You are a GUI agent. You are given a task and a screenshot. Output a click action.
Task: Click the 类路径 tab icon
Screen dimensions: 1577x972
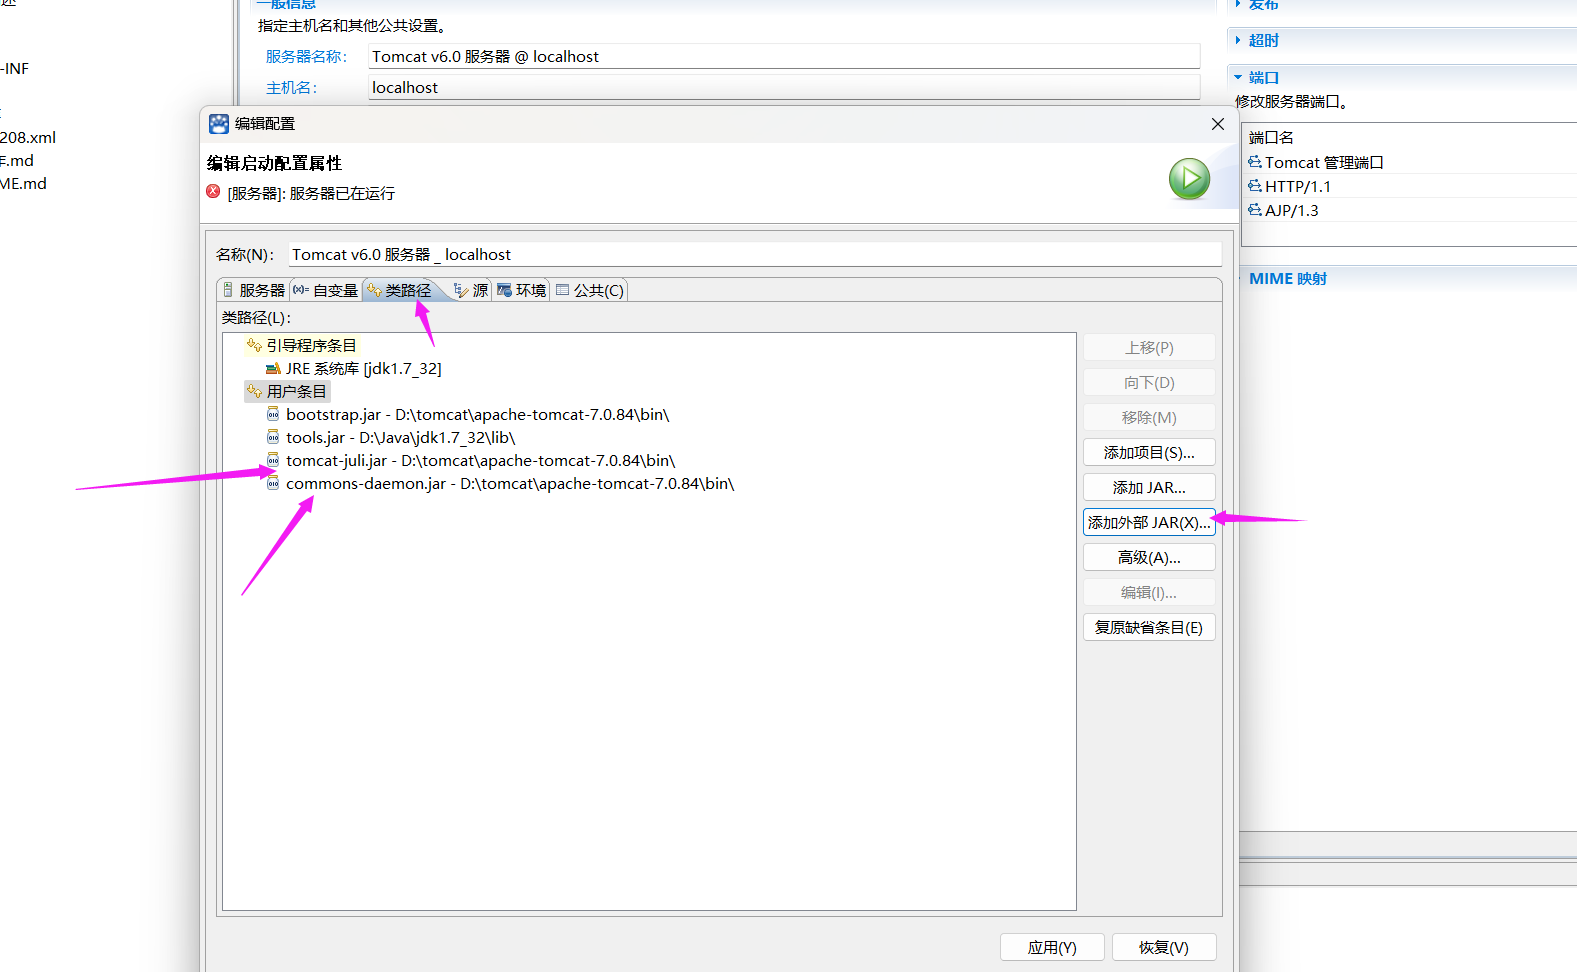(374, 290)
